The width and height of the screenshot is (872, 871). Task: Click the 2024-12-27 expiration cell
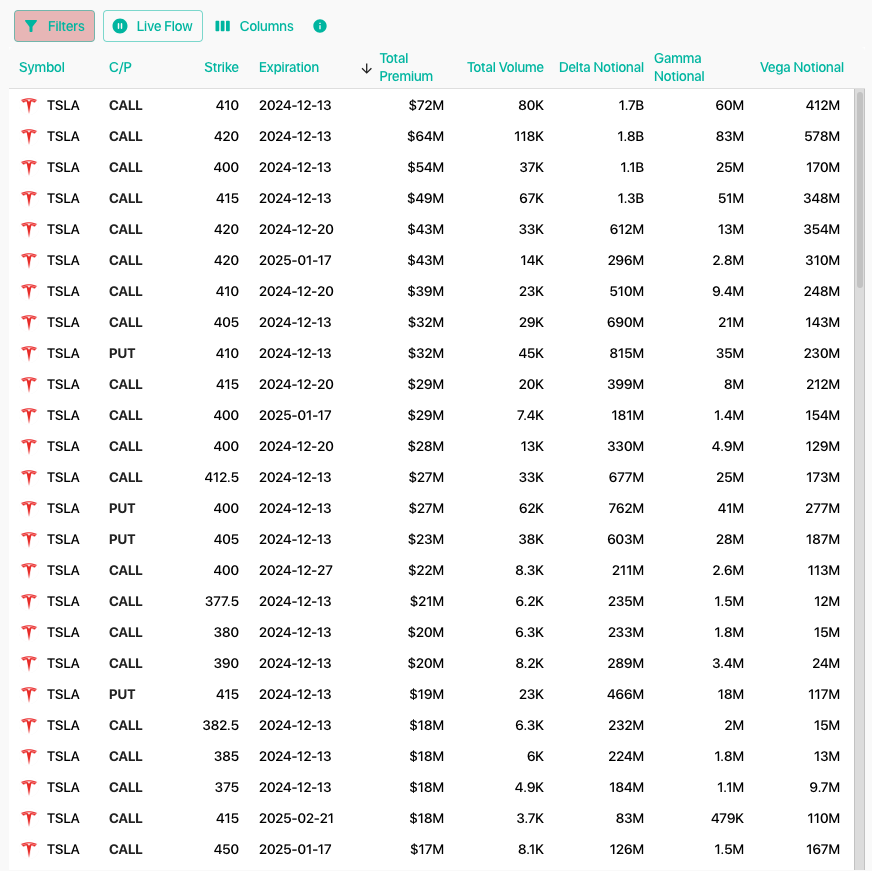296,570
